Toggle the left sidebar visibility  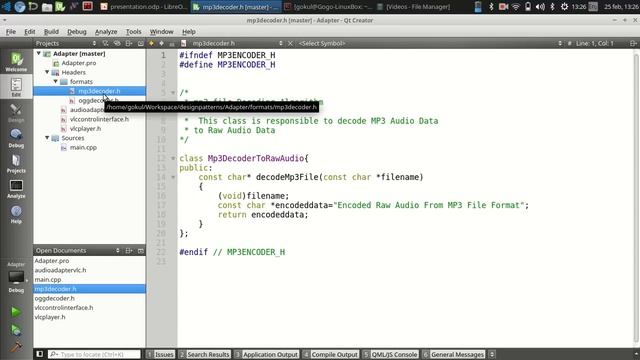[40, 354]
